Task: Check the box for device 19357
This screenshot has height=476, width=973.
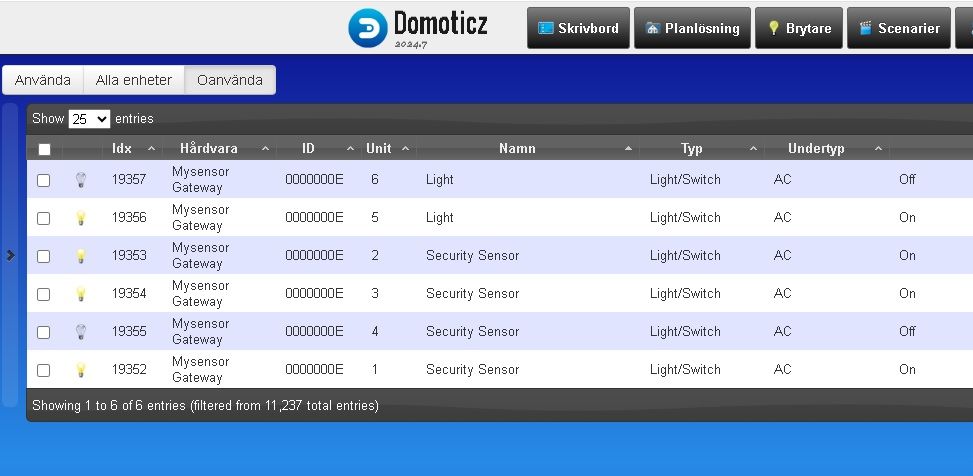Action: [x=43, y=180]
